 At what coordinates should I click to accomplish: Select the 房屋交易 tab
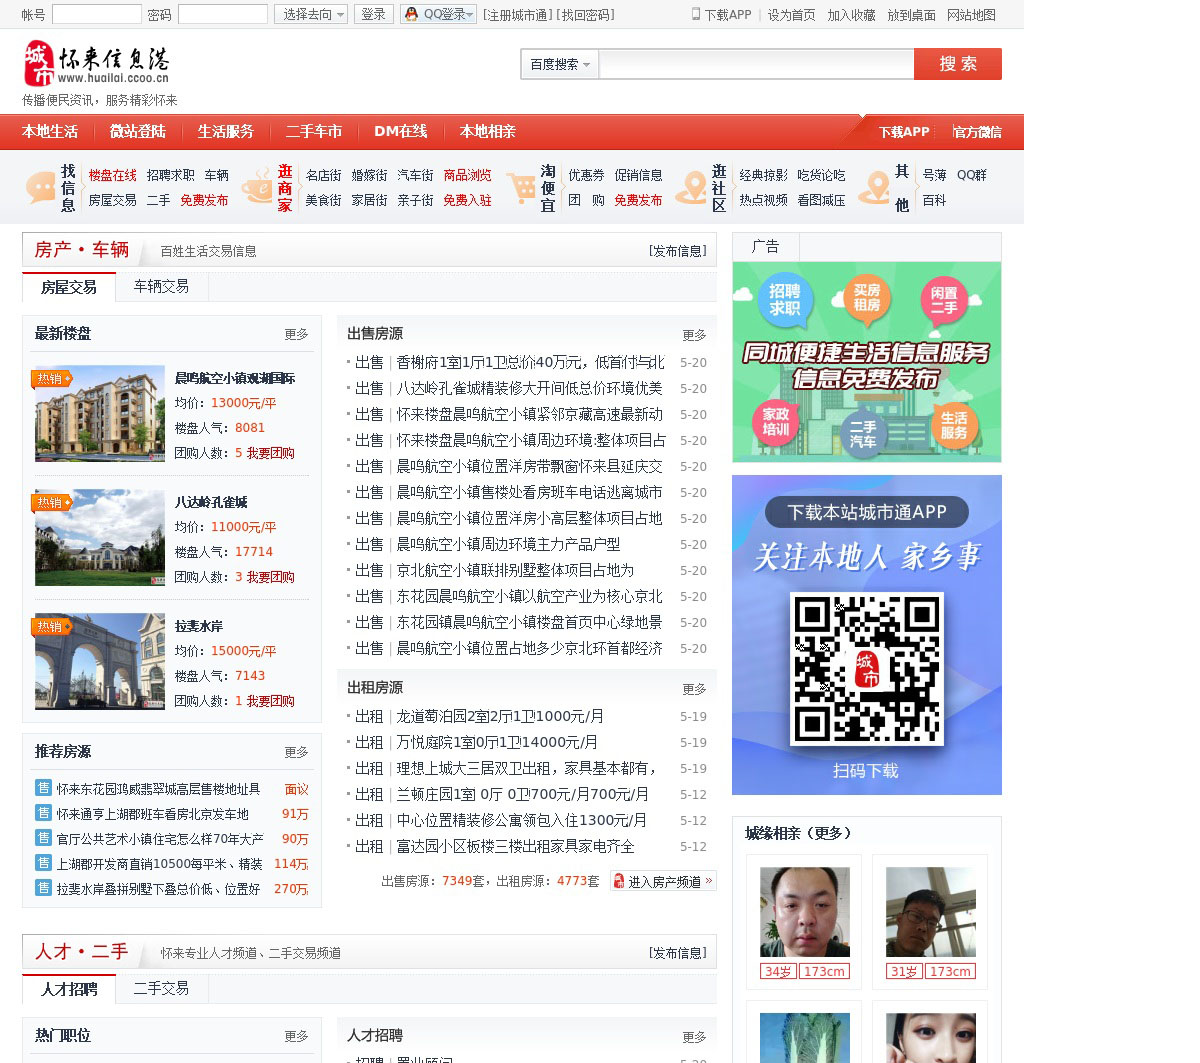coord(69,287)
